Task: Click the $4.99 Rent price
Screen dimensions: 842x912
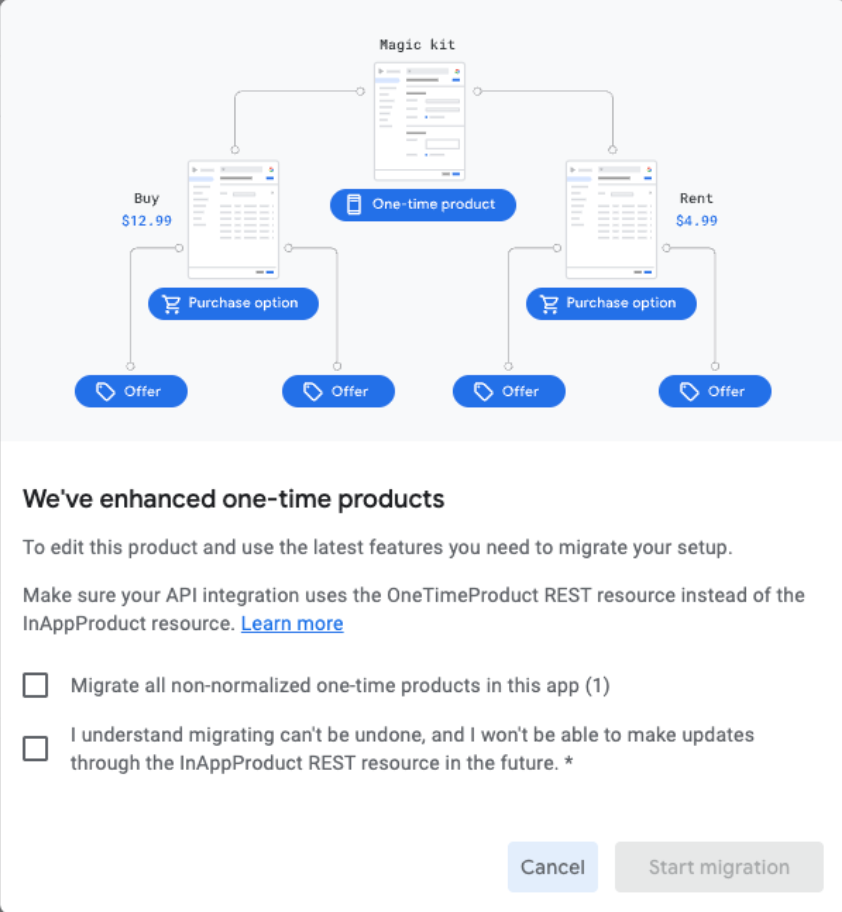Action: click(x=697, y=221)
